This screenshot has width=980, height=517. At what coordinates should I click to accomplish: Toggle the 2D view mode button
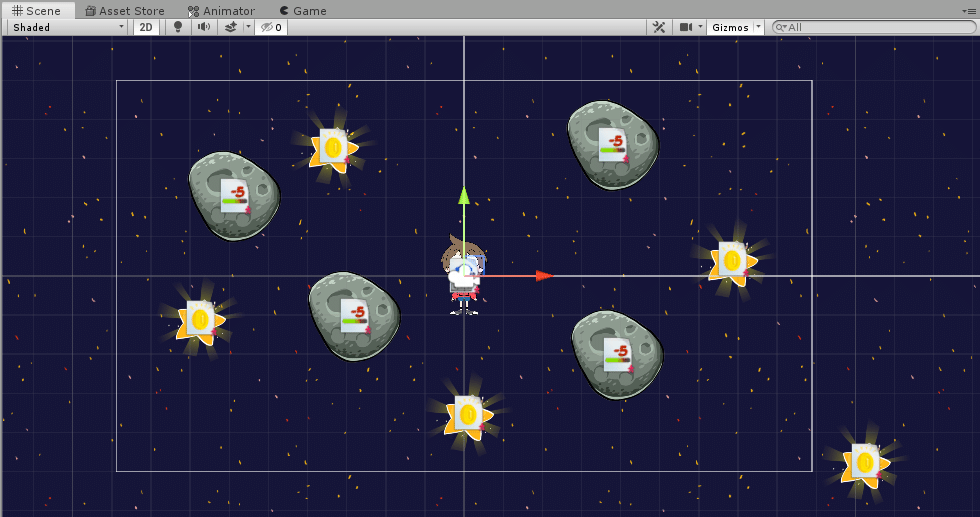146,27
